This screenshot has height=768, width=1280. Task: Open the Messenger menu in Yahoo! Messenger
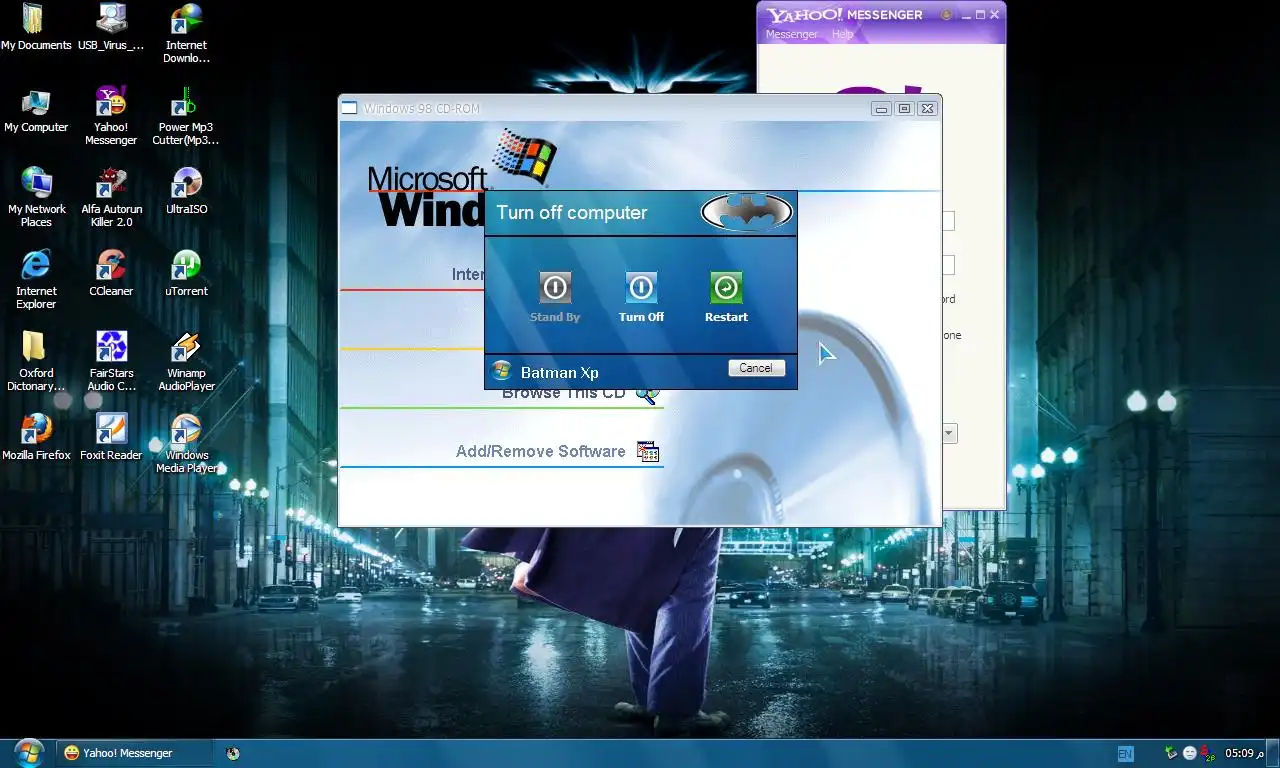[791, 34]
